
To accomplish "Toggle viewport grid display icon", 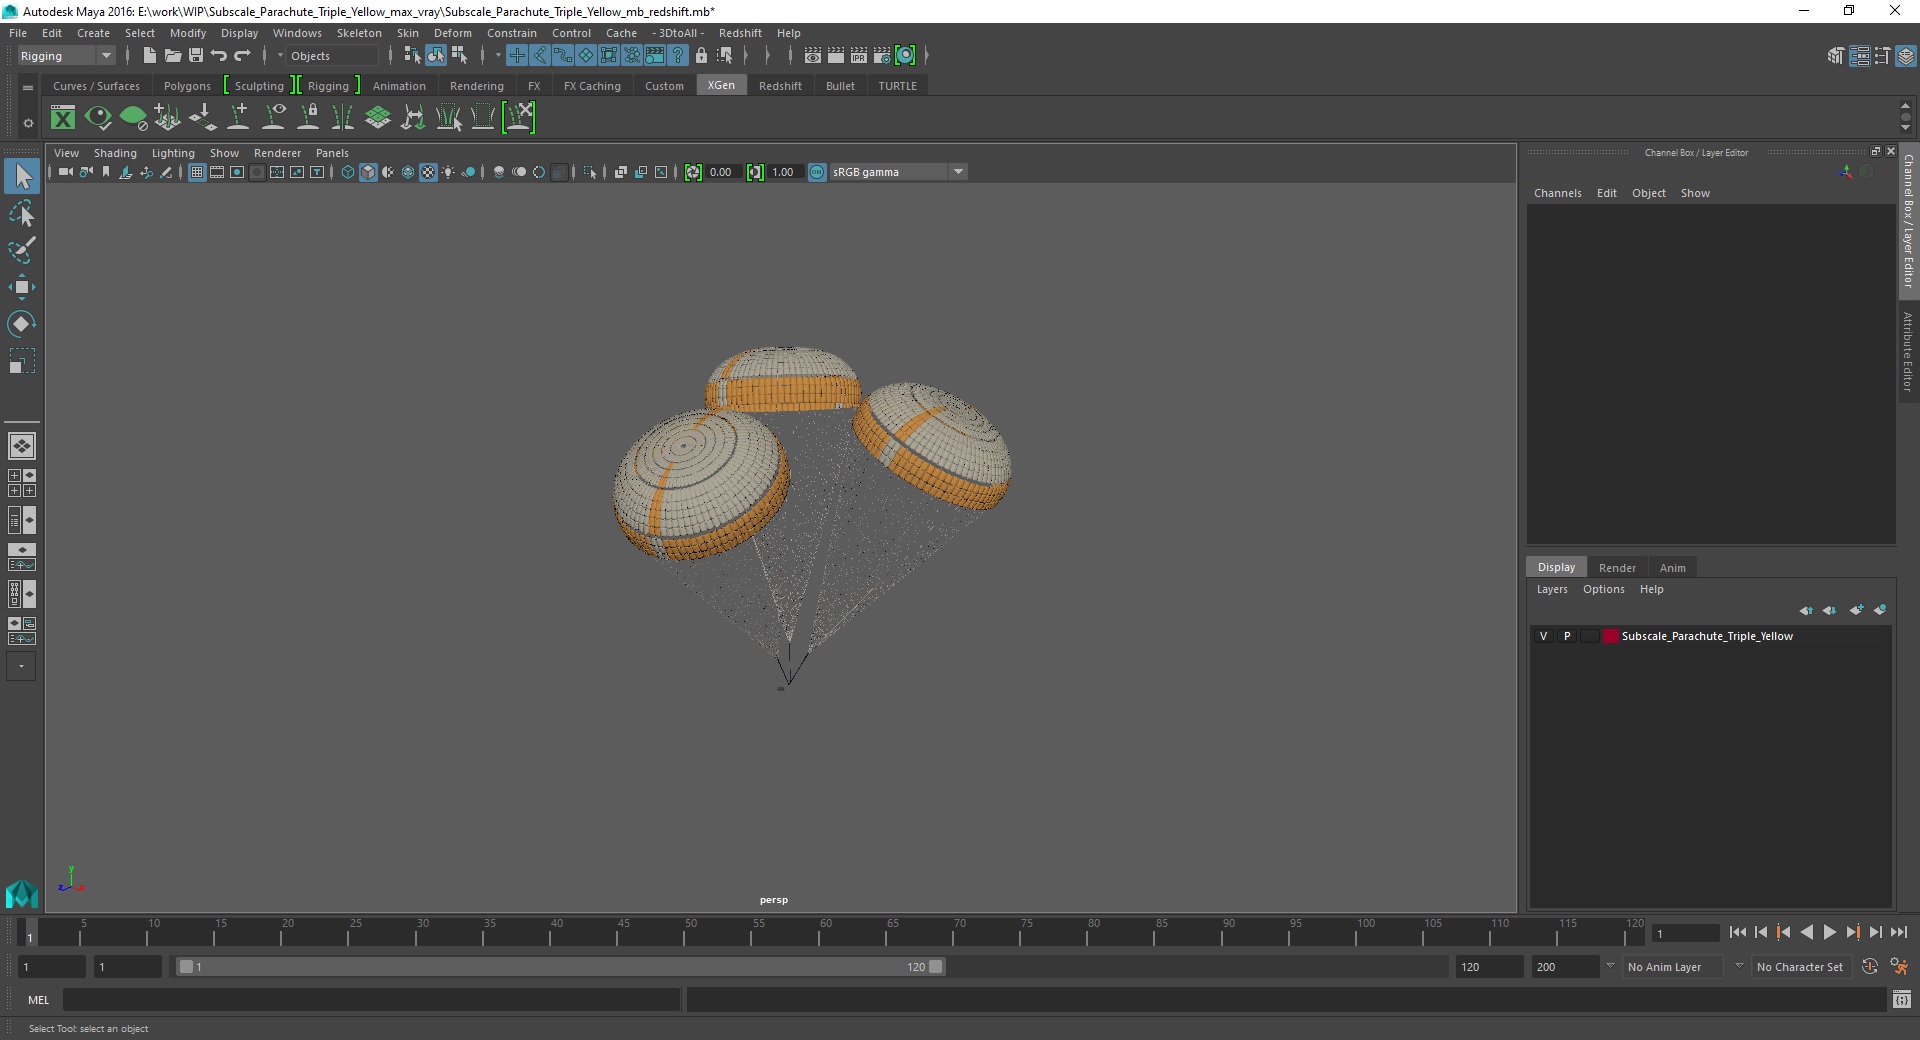I will click(197, 172).
